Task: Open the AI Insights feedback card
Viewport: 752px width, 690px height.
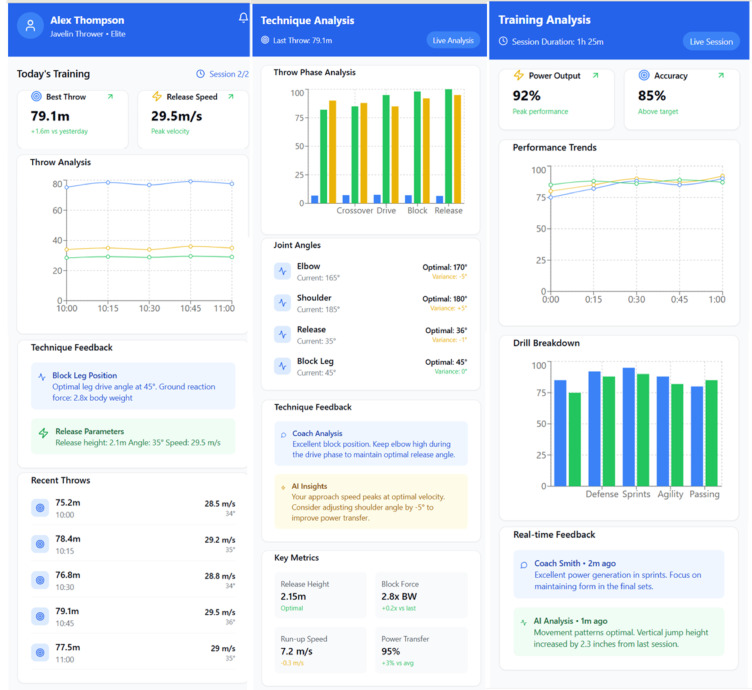Action: click(x=370, y=501)
